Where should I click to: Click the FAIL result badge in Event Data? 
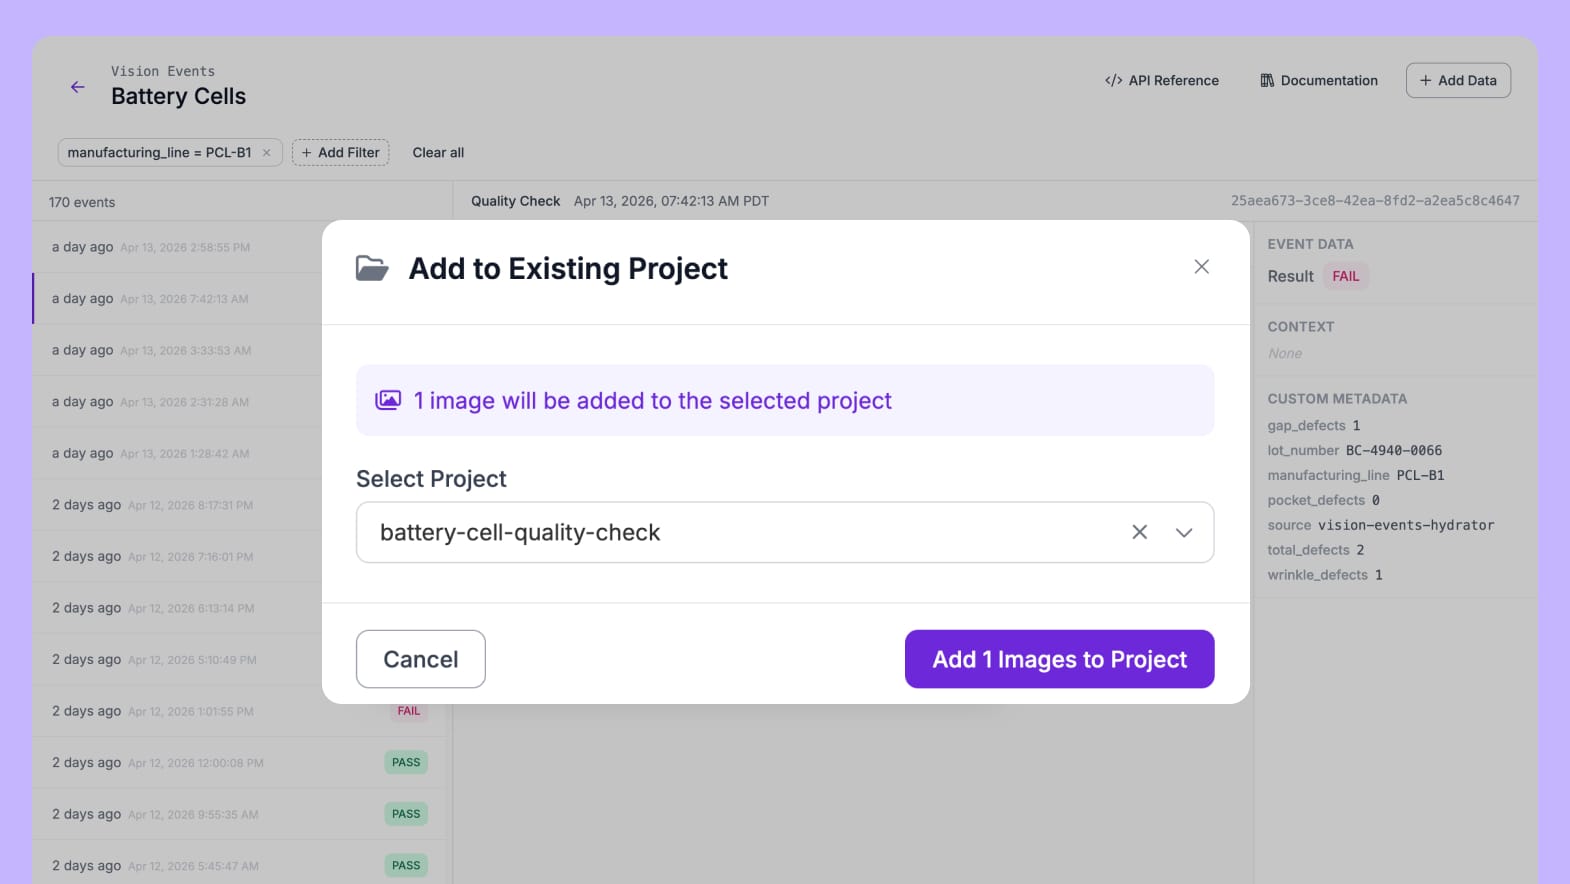click(1345, 276)
